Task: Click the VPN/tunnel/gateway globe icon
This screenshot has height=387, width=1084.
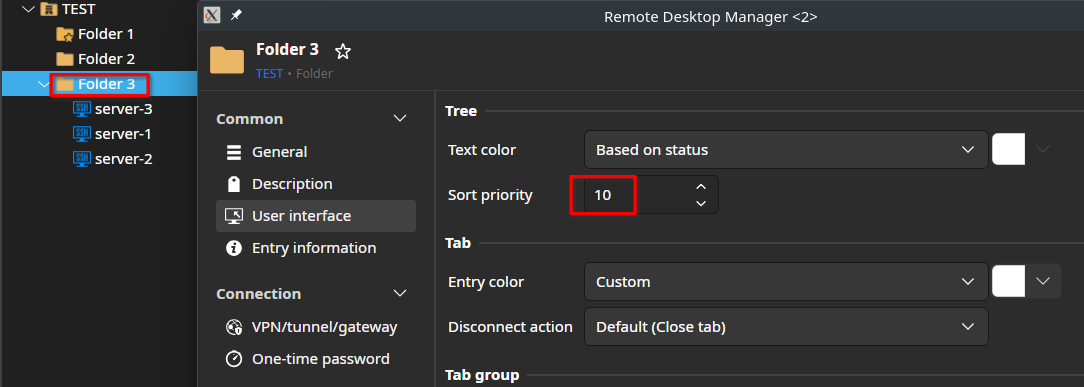Action: 234,327
